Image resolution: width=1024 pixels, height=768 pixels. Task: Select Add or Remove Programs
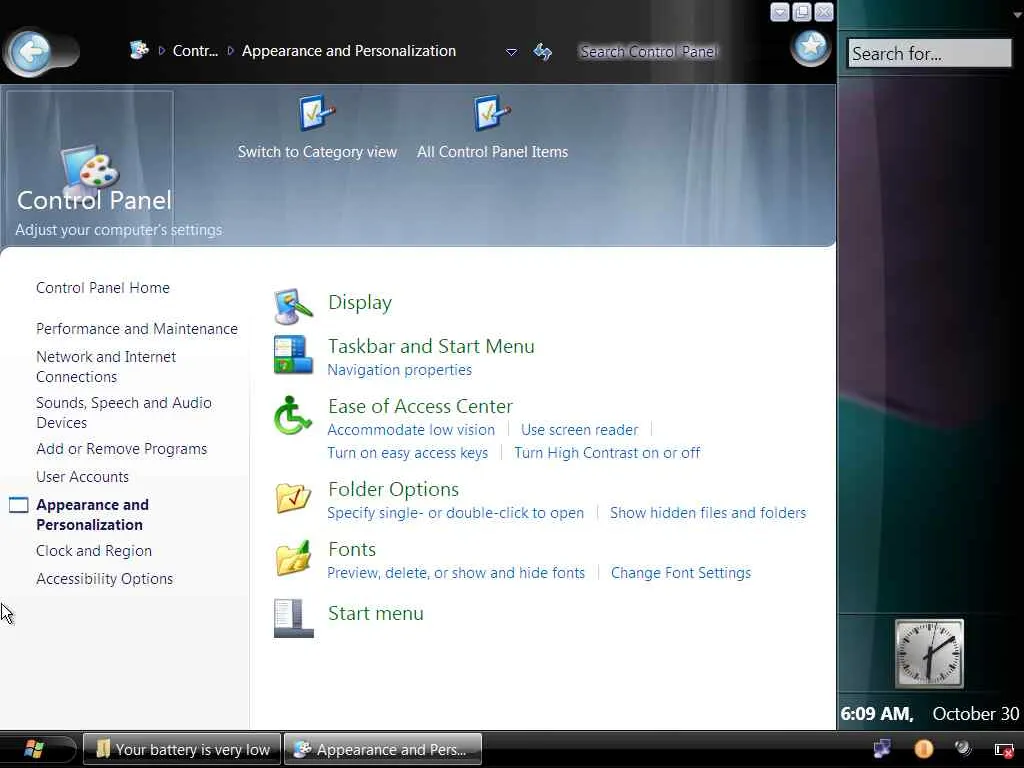[x=121, y=449]
